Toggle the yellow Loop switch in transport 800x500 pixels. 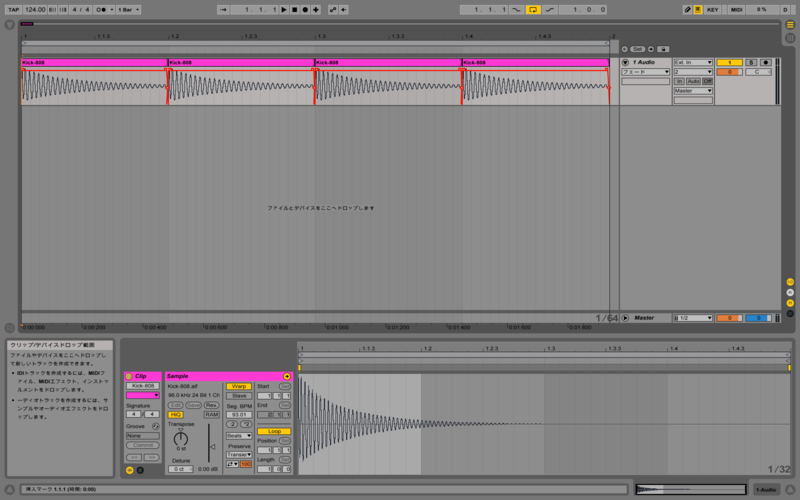click(533, 10)
